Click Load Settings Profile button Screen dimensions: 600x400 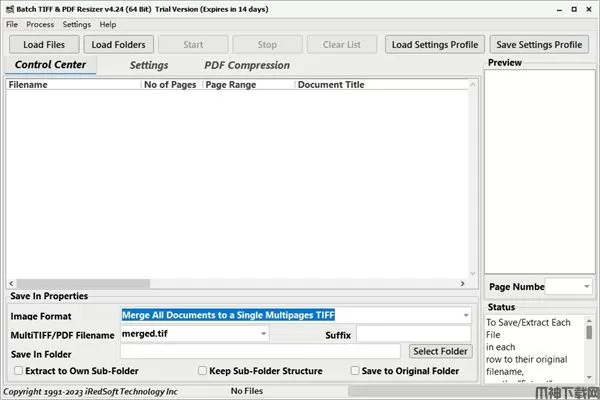[435, 44]
